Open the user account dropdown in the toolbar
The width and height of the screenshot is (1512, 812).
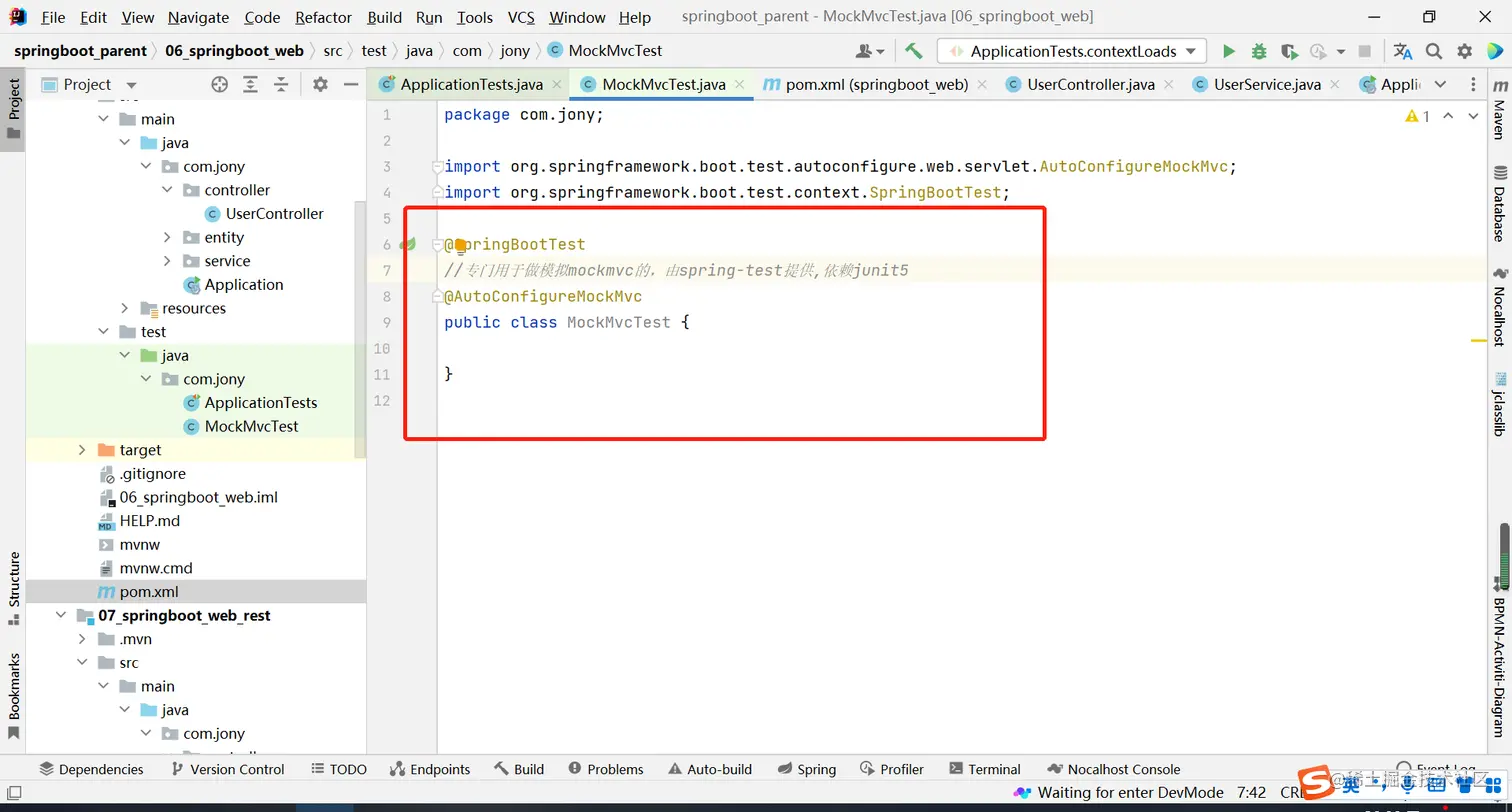[x=870, y=51]
